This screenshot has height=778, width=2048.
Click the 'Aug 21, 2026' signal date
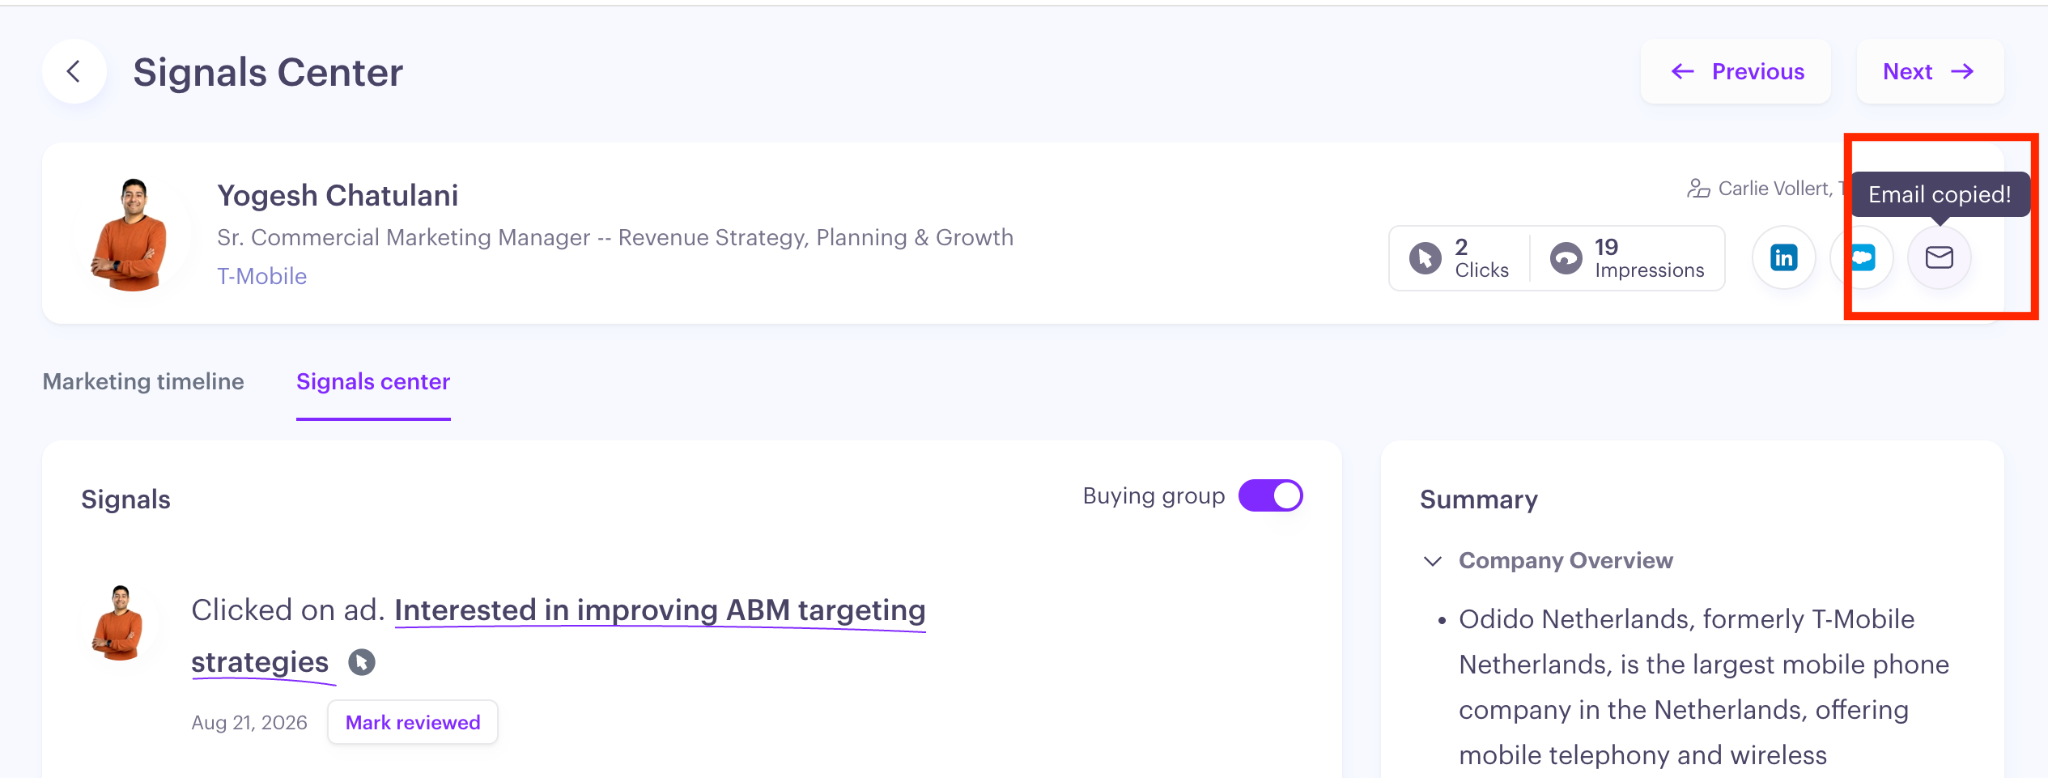(x=249, y=723)
